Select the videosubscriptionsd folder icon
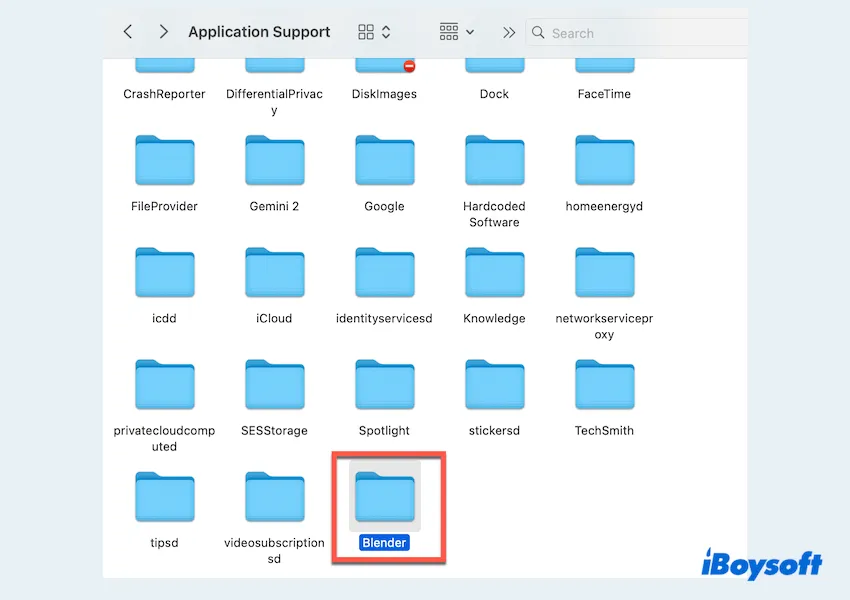Image resolution: width=850 pixels, height=600 pixels. [275, 497]
